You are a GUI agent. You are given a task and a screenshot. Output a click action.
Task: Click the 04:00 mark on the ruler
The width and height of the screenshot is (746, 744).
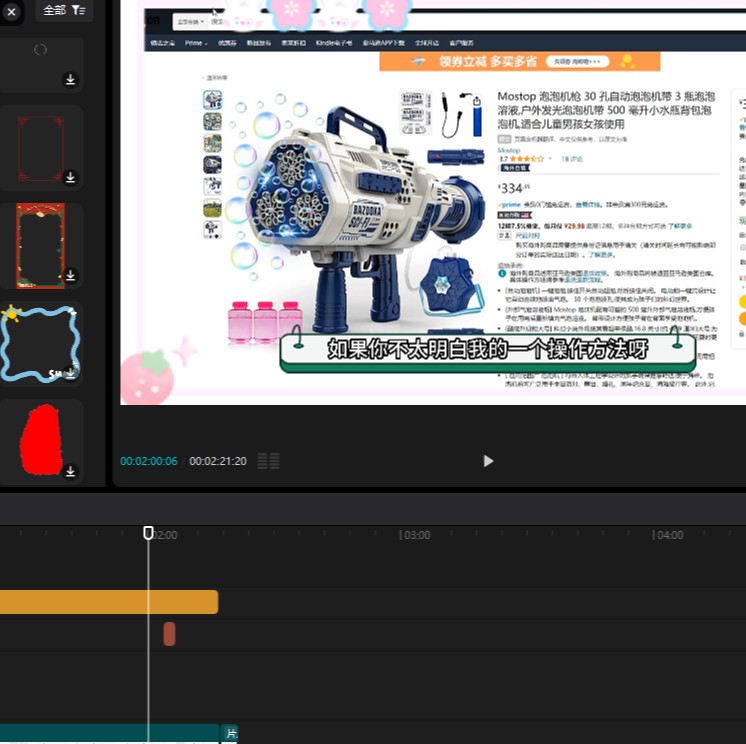(x=668, y=535)
